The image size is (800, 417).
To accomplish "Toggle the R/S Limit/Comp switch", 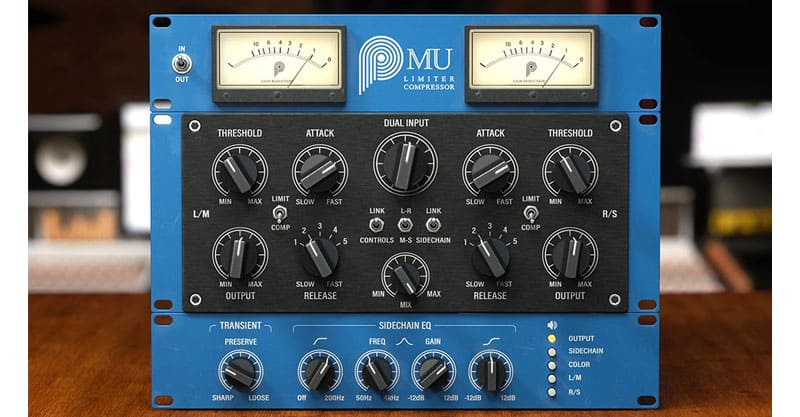I will (x=530, y=213).
